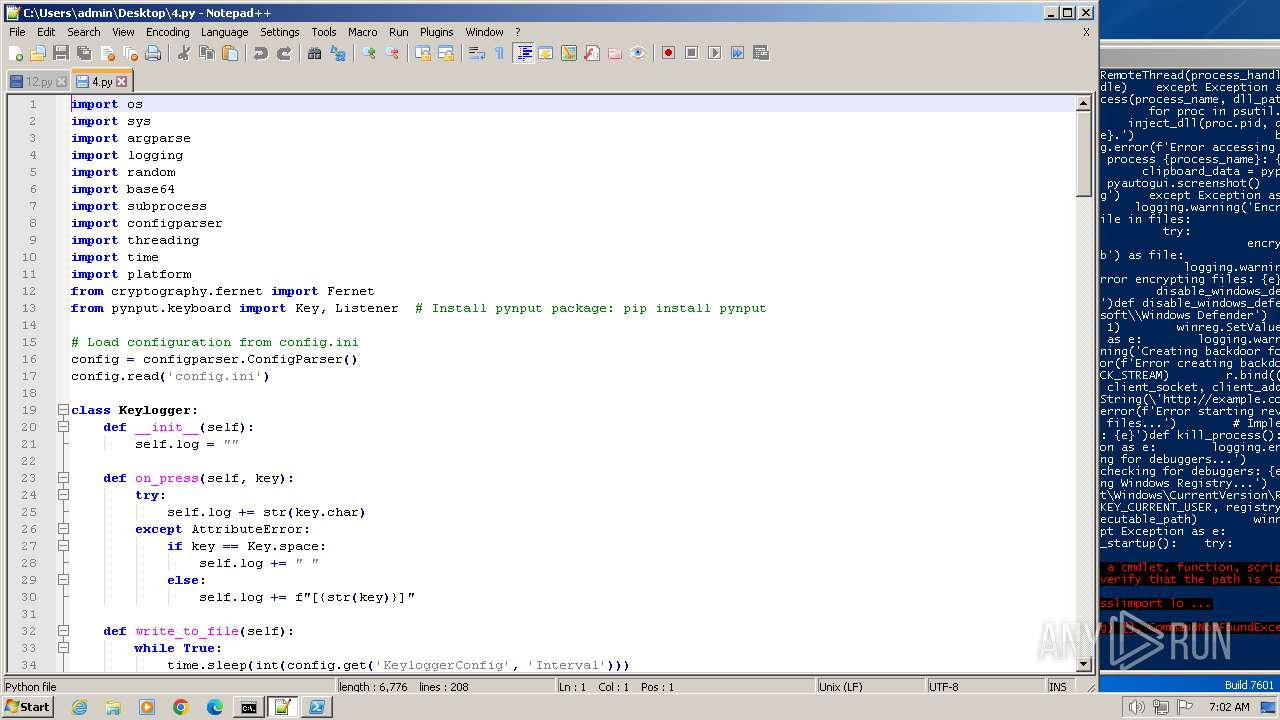Viewport: 1280px width, 720px height.
Task: Click the document X button in menu bar
Action: point(1086,32)
